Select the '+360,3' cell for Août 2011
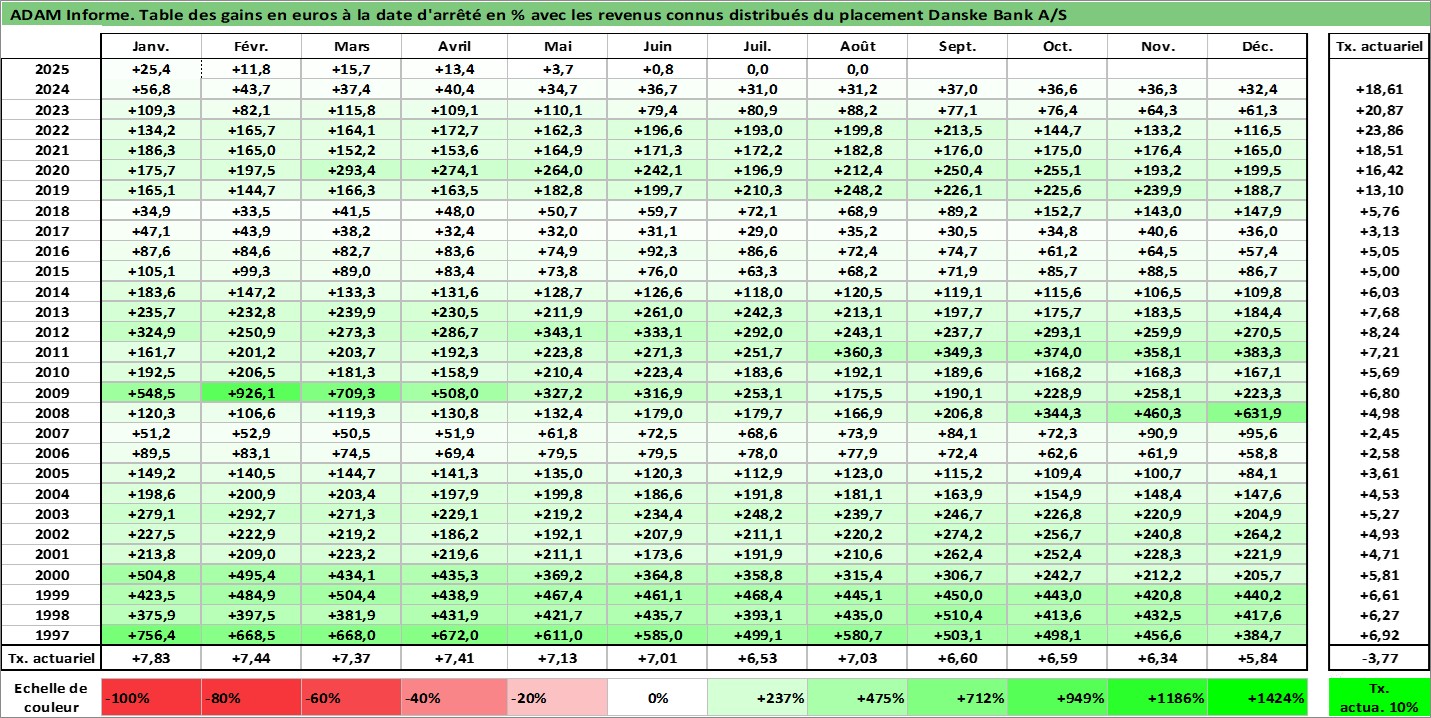Image resolution: width=1431 pixels, height=718 pixels. click(857, 352)
